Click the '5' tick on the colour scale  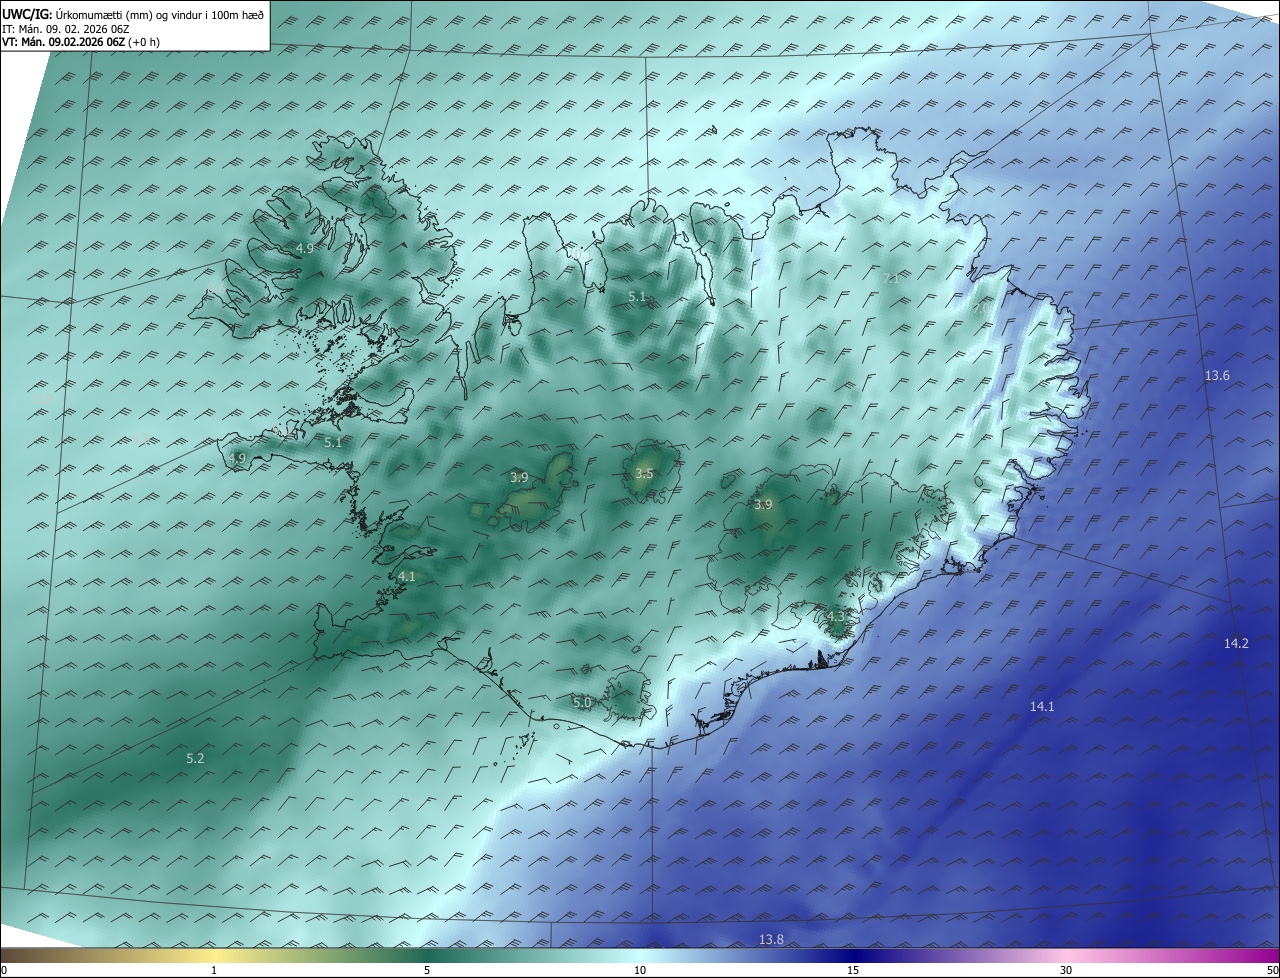(x=427, y=970)
